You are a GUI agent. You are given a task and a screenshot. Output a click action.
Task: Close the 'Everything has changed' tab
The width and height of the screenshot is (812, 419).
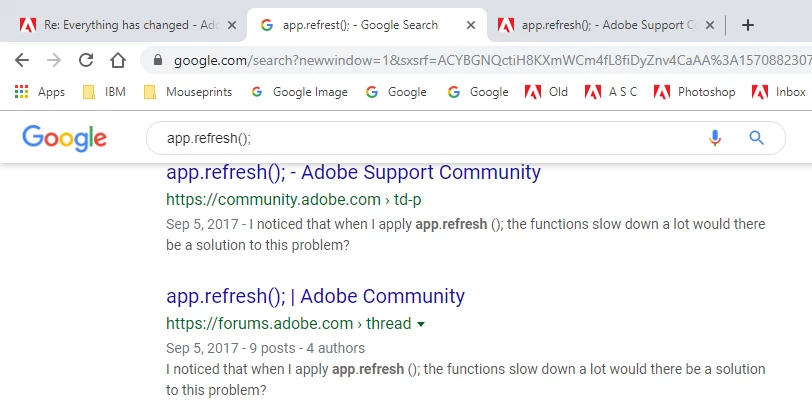click(x=232, y=25)
